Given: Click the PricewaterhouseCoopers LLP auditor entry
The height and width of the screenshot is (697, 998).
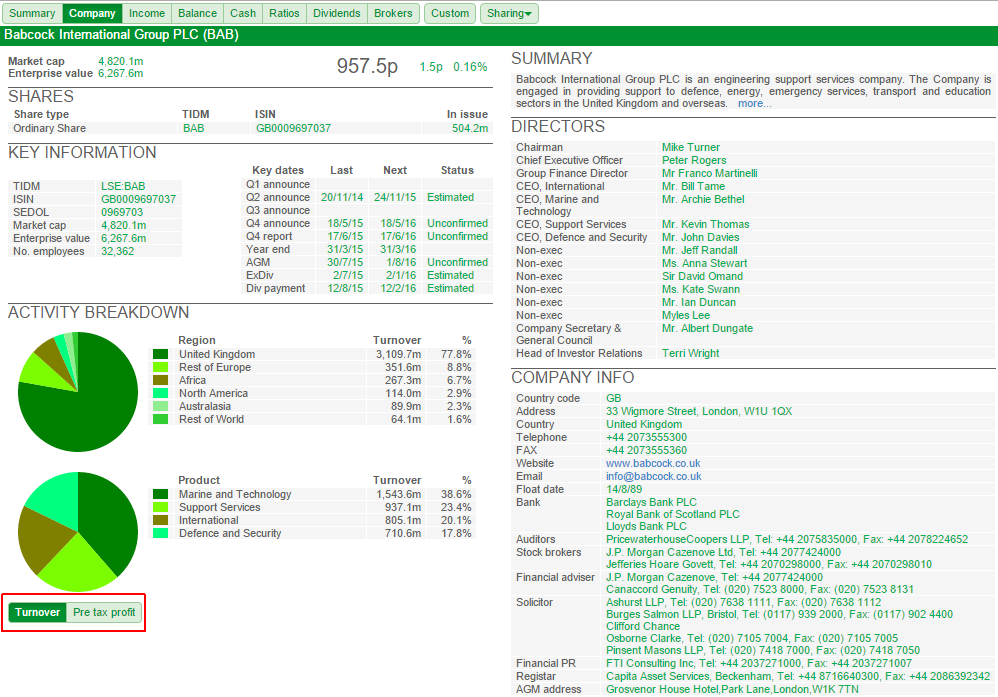Looking at the screenshot, I should tap(787, 540).
